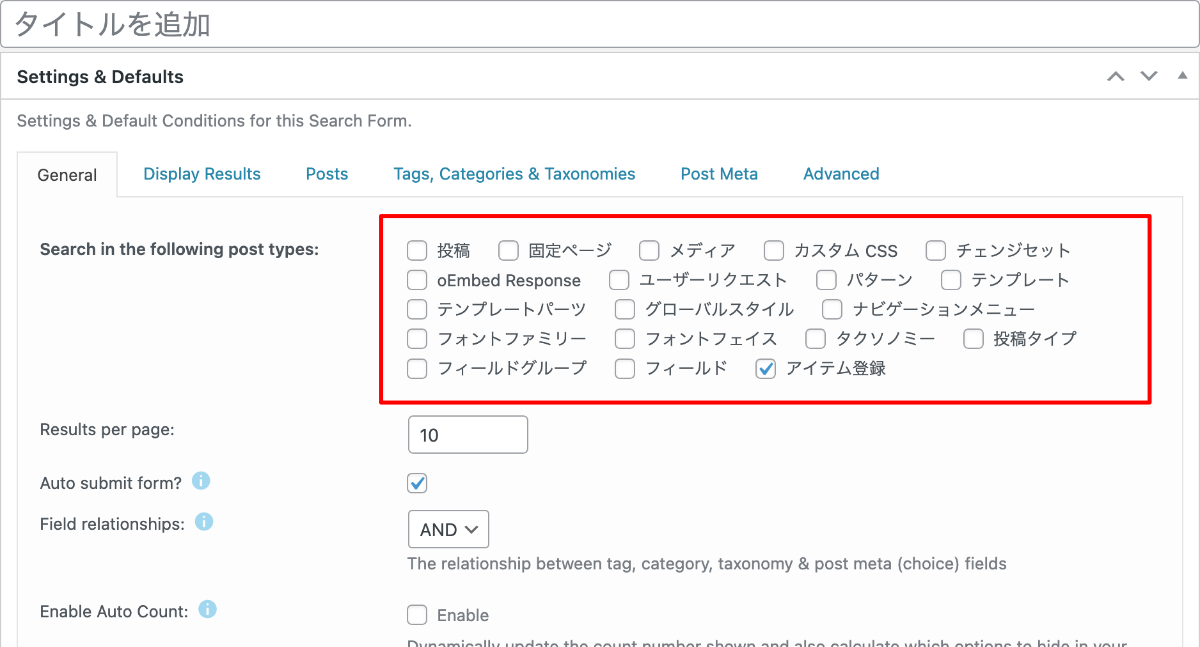Move Settings & Defaults panel down

click(x=1149, y=77)
